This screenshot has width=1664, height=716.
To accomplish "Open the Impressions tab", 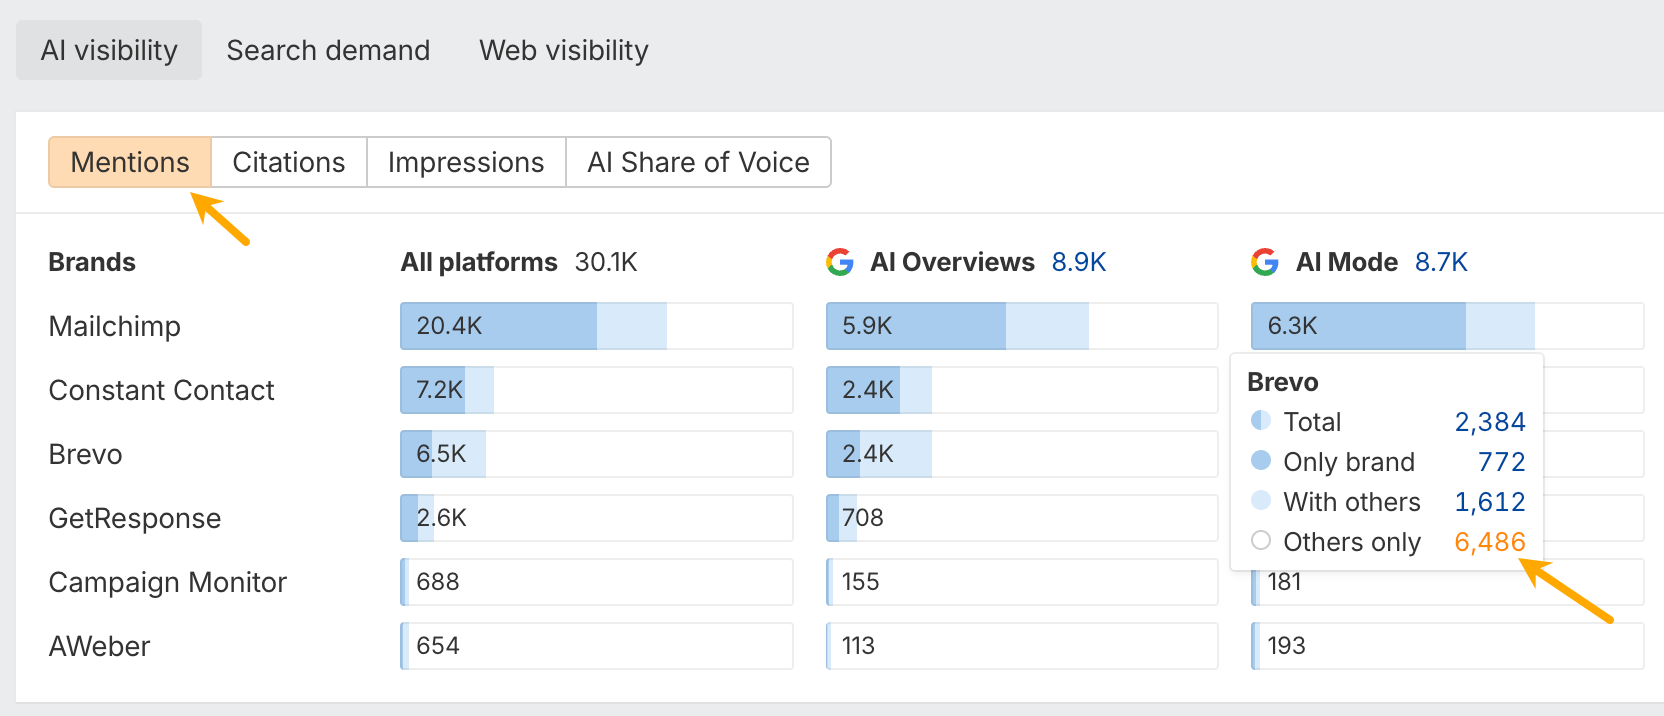I will click(x=466, y=162).
